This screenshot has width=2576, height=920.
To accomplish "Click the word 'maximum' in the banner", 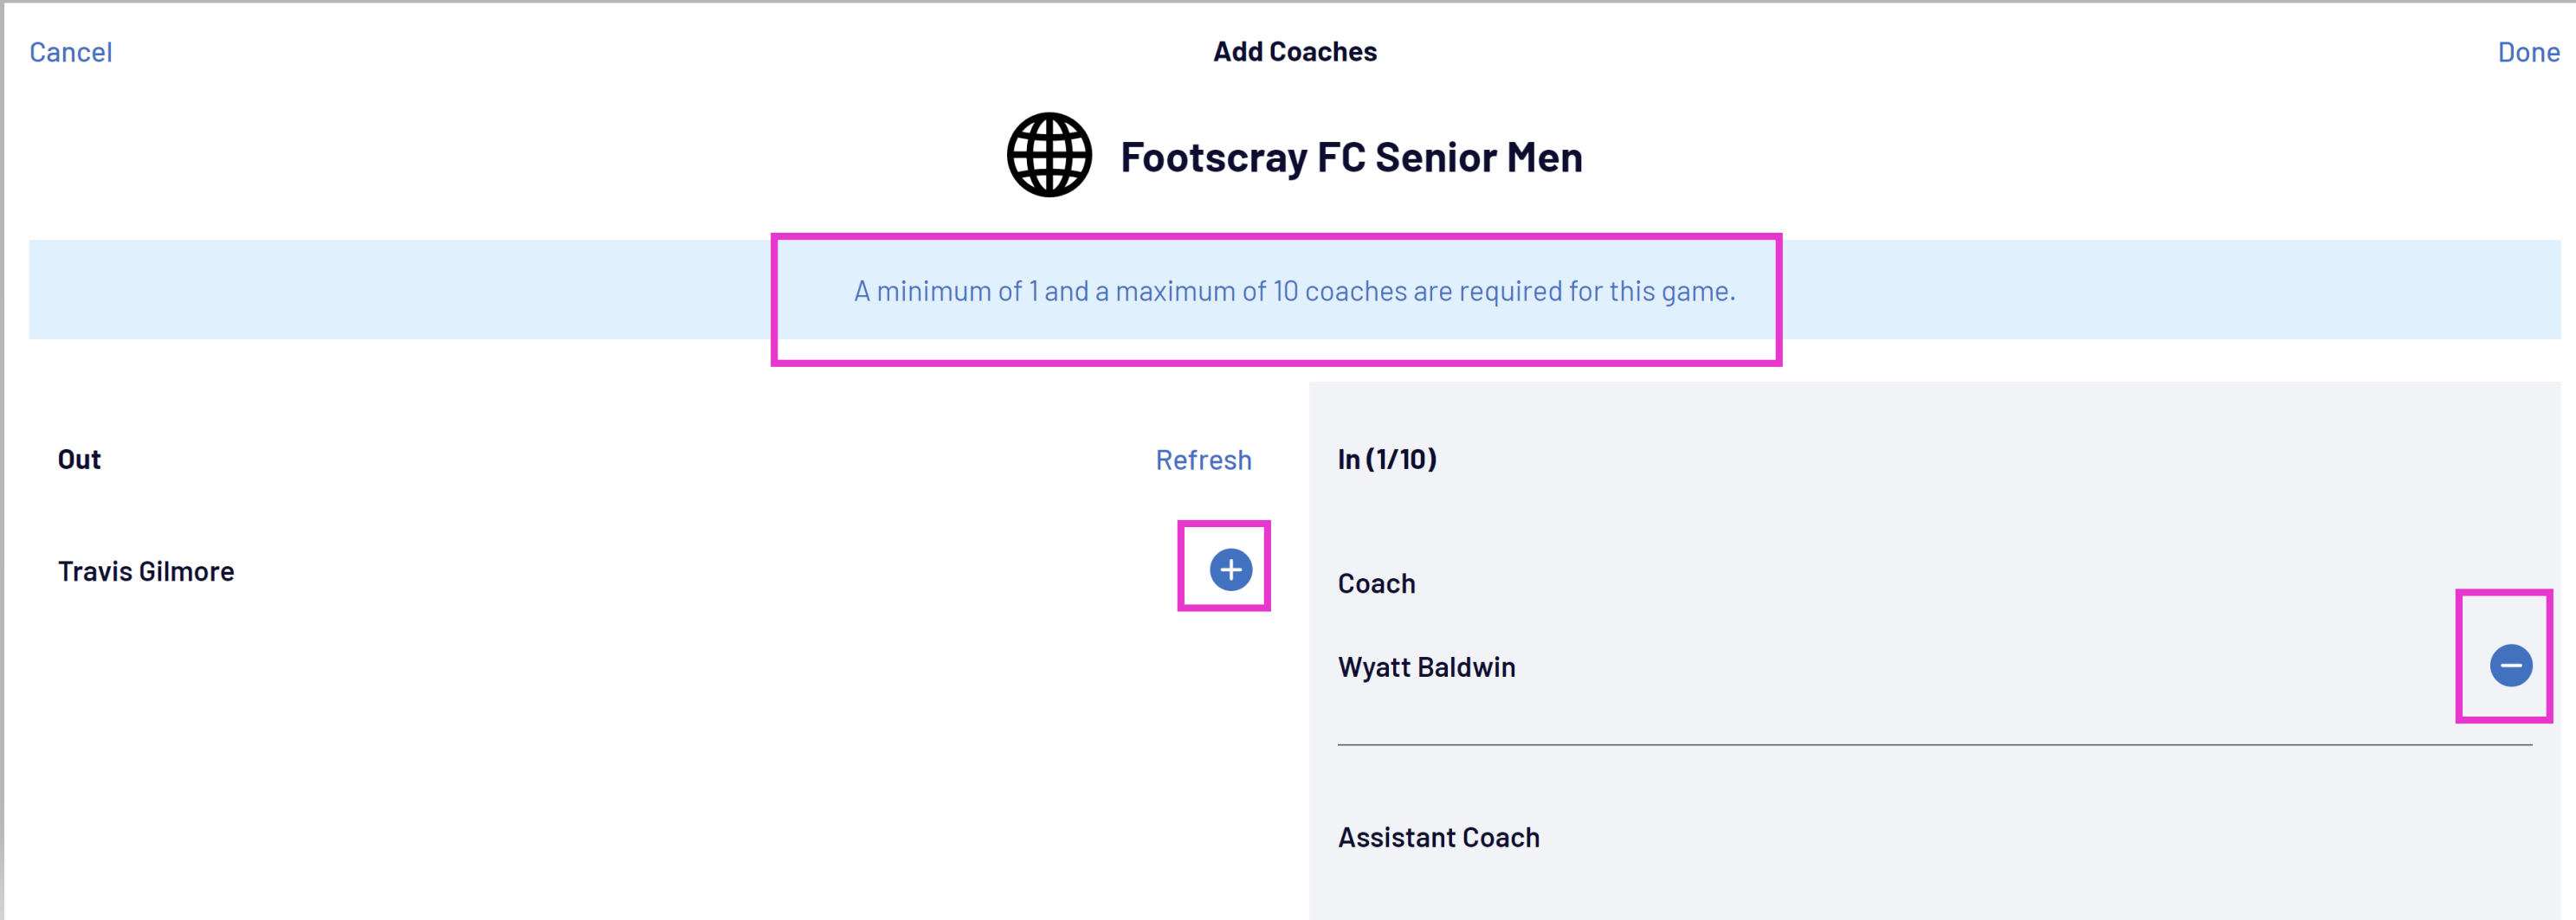I will [x=1175, y=291].
